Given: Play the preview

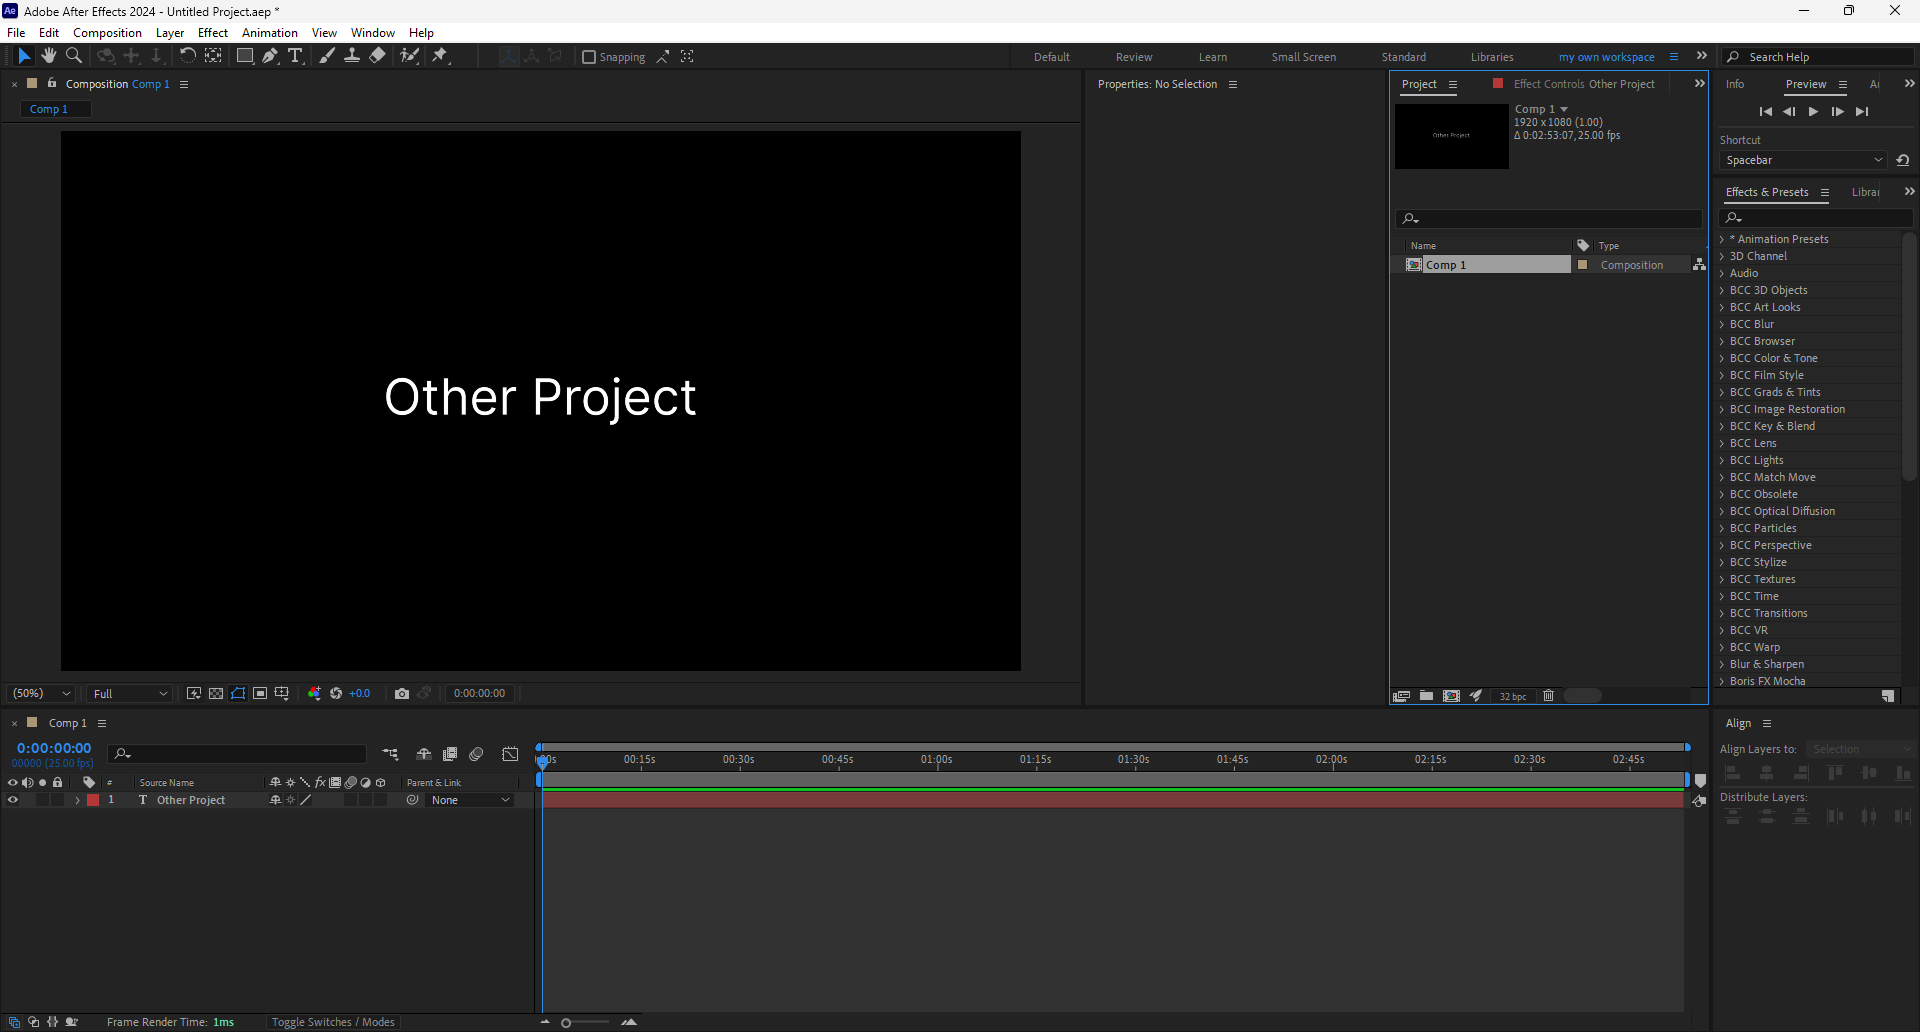Looking at the screenshot, I should [x=1813, y=112].
